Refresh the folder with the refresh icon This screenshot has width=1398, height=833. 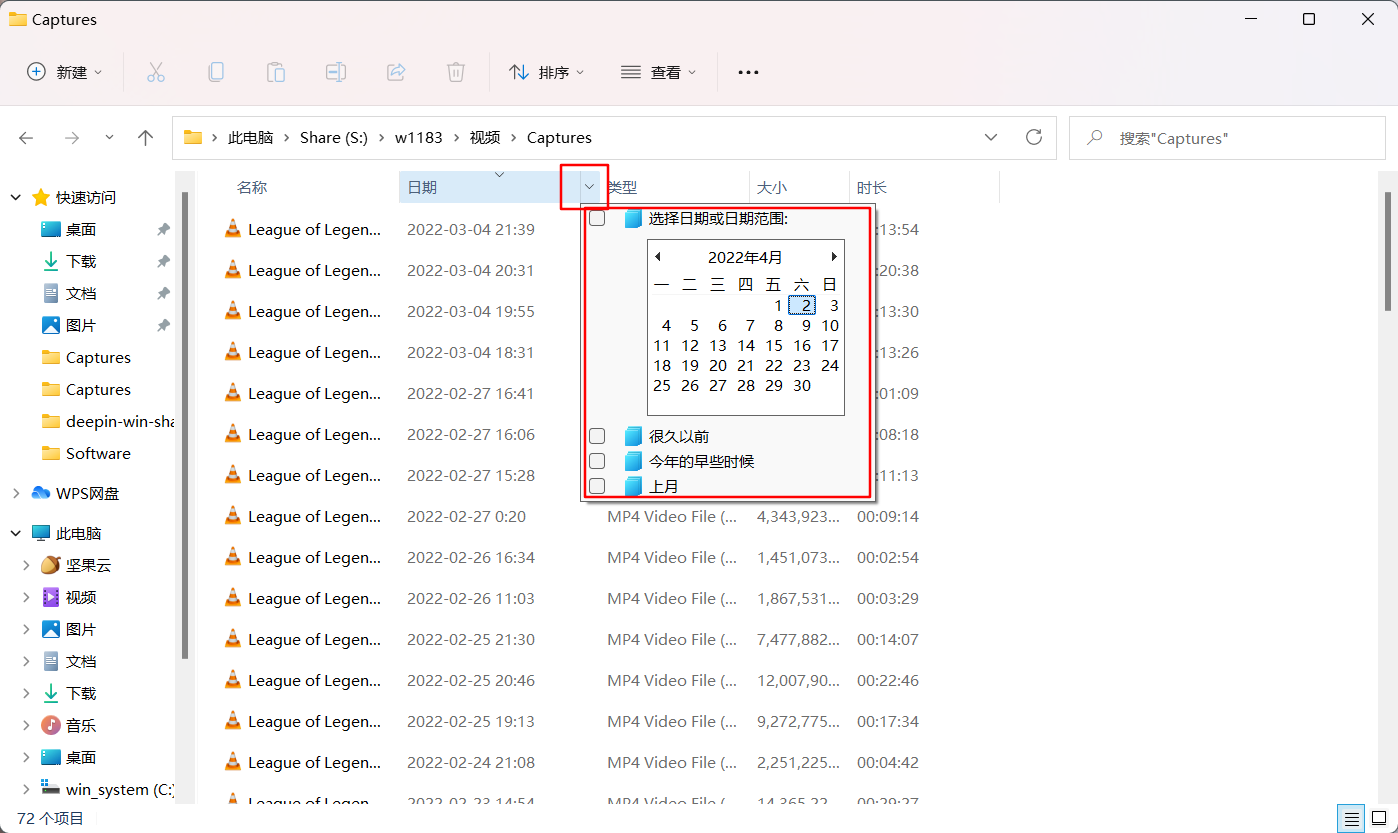coord(1034,137)
